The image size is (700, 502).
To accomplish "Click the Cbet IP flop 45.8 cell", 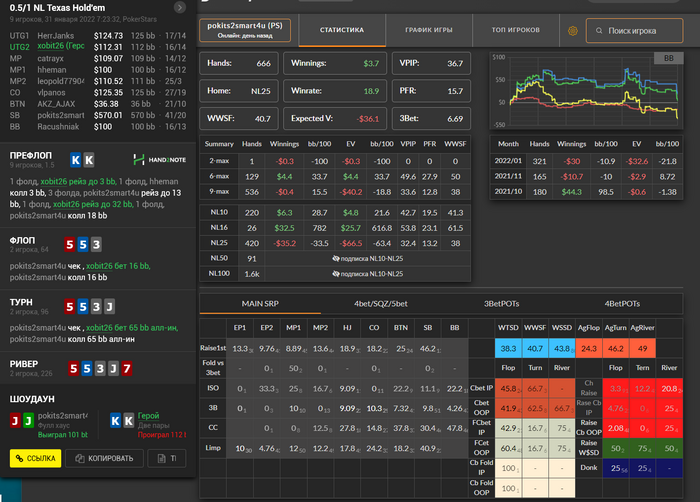I will coord(508,389).
